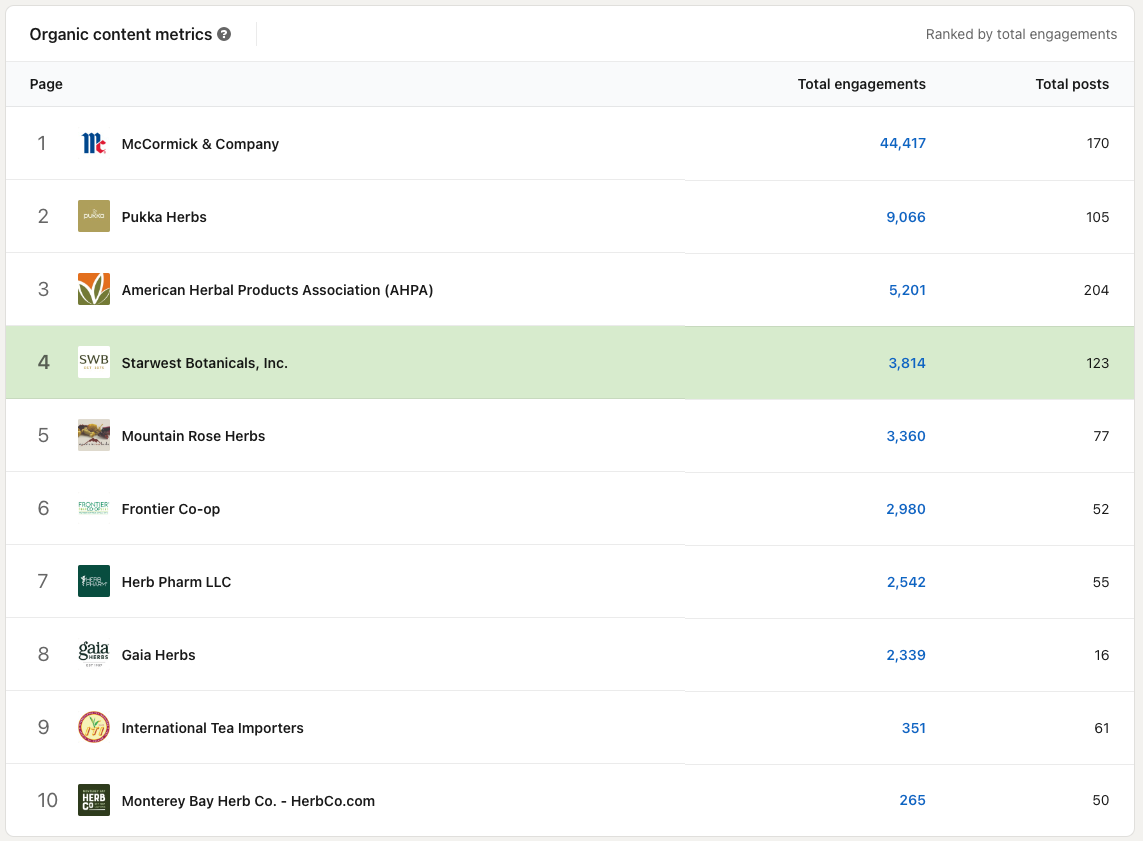Click the Total engagements column header
This screenshot has height=841, width=1143.
point(861,84)
